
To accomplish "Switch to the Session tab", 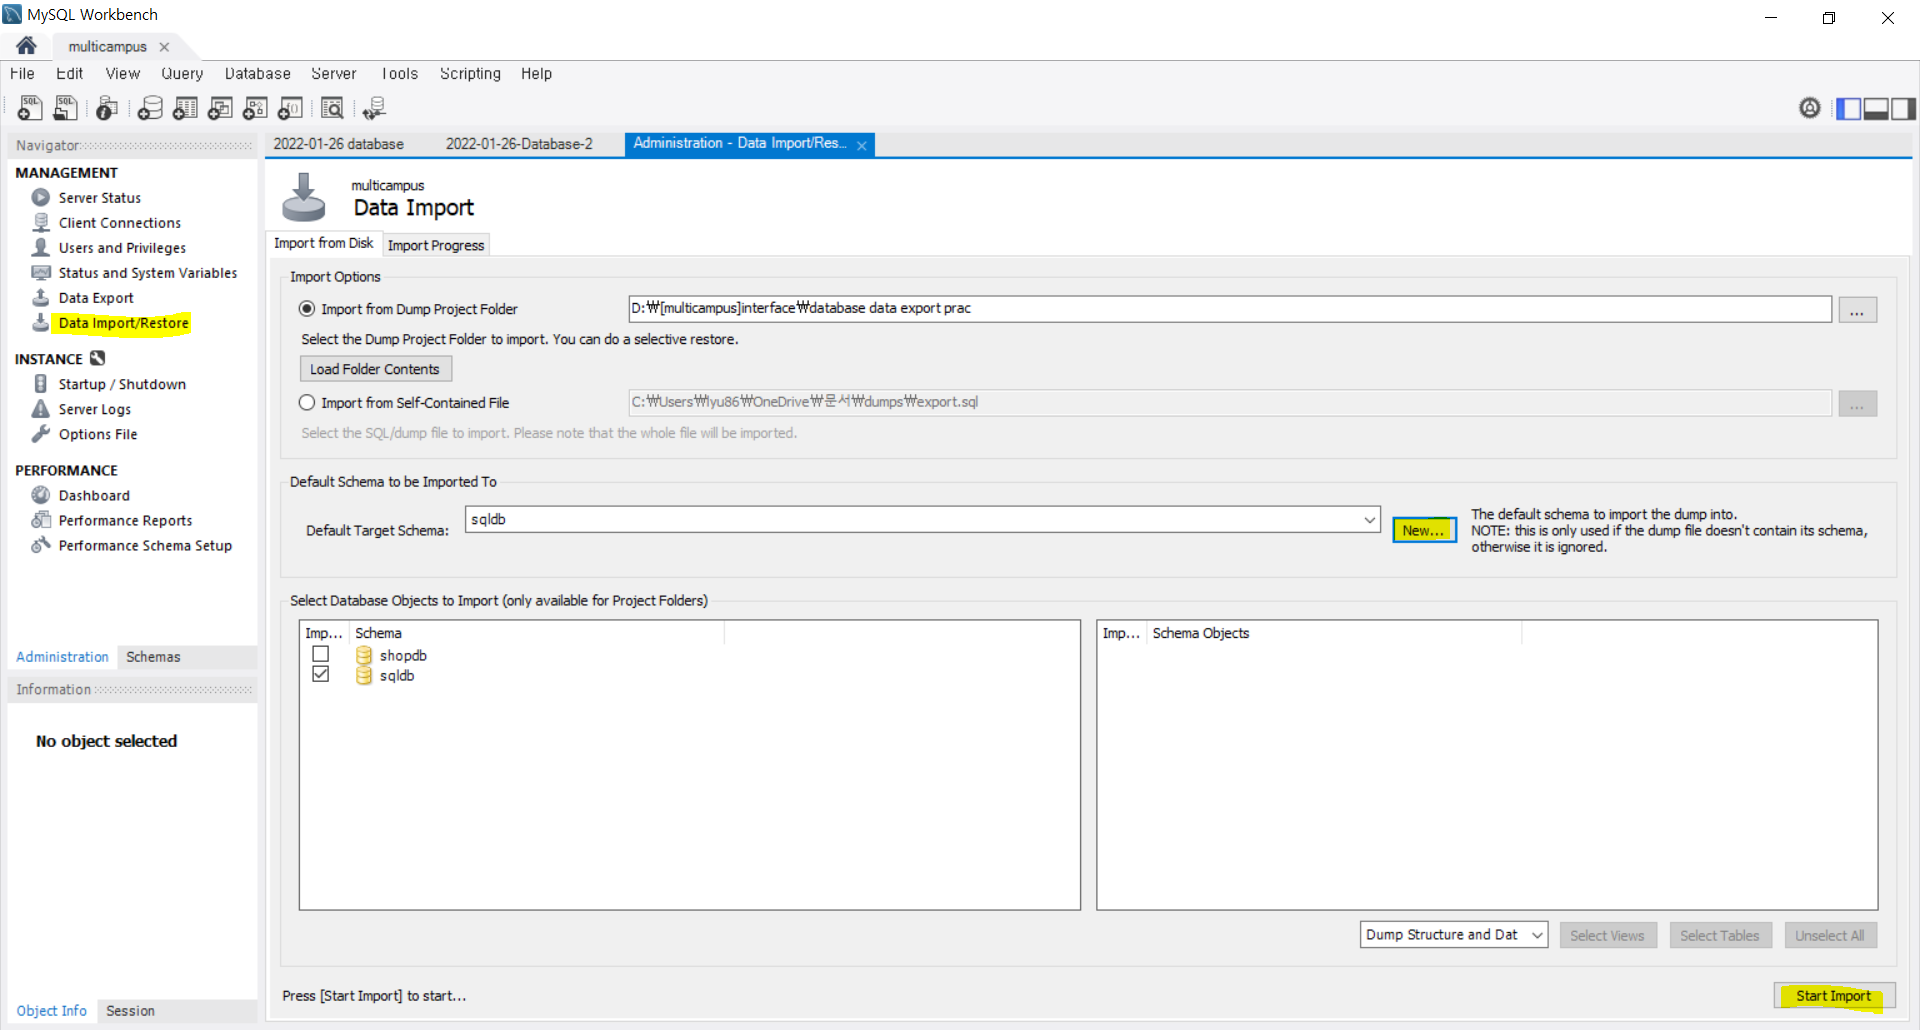I will coord(130,1011).
